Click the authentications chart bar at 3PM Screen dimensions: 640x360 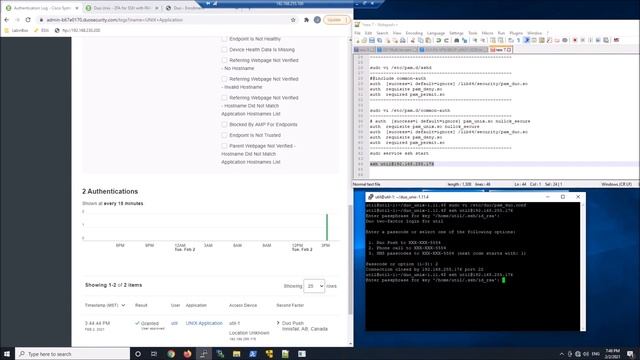327,227
